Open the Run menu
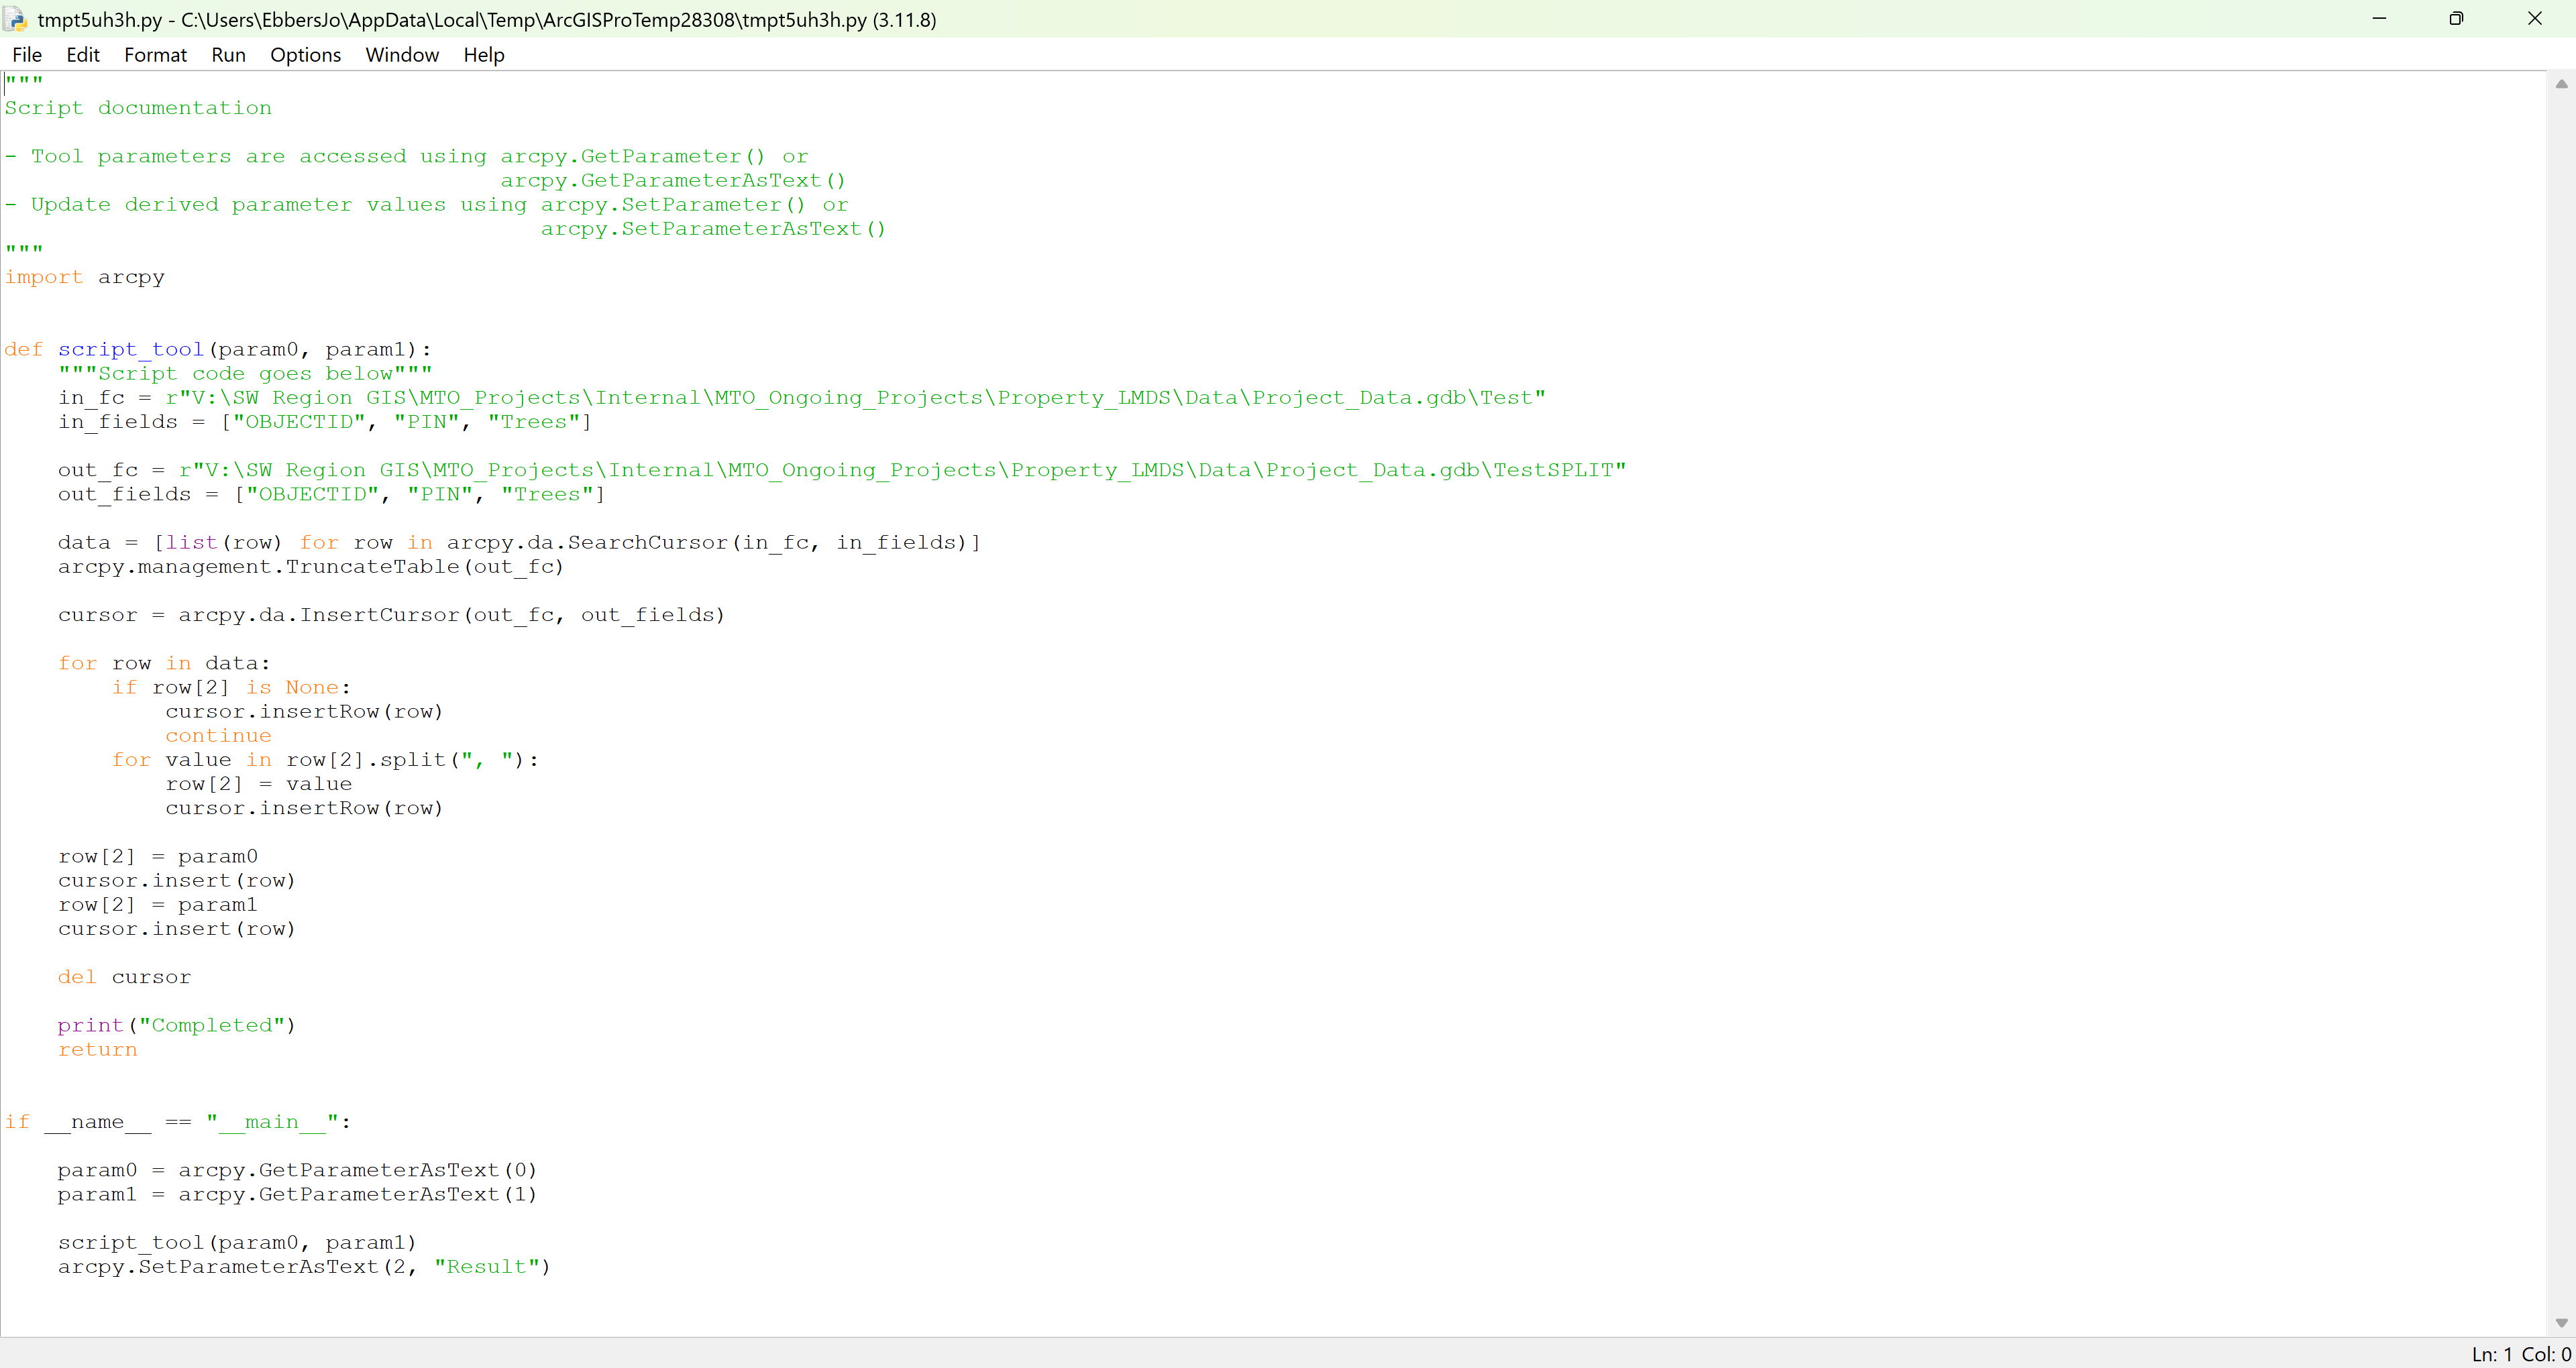The image size is (2576, 1368). (228, 55)
